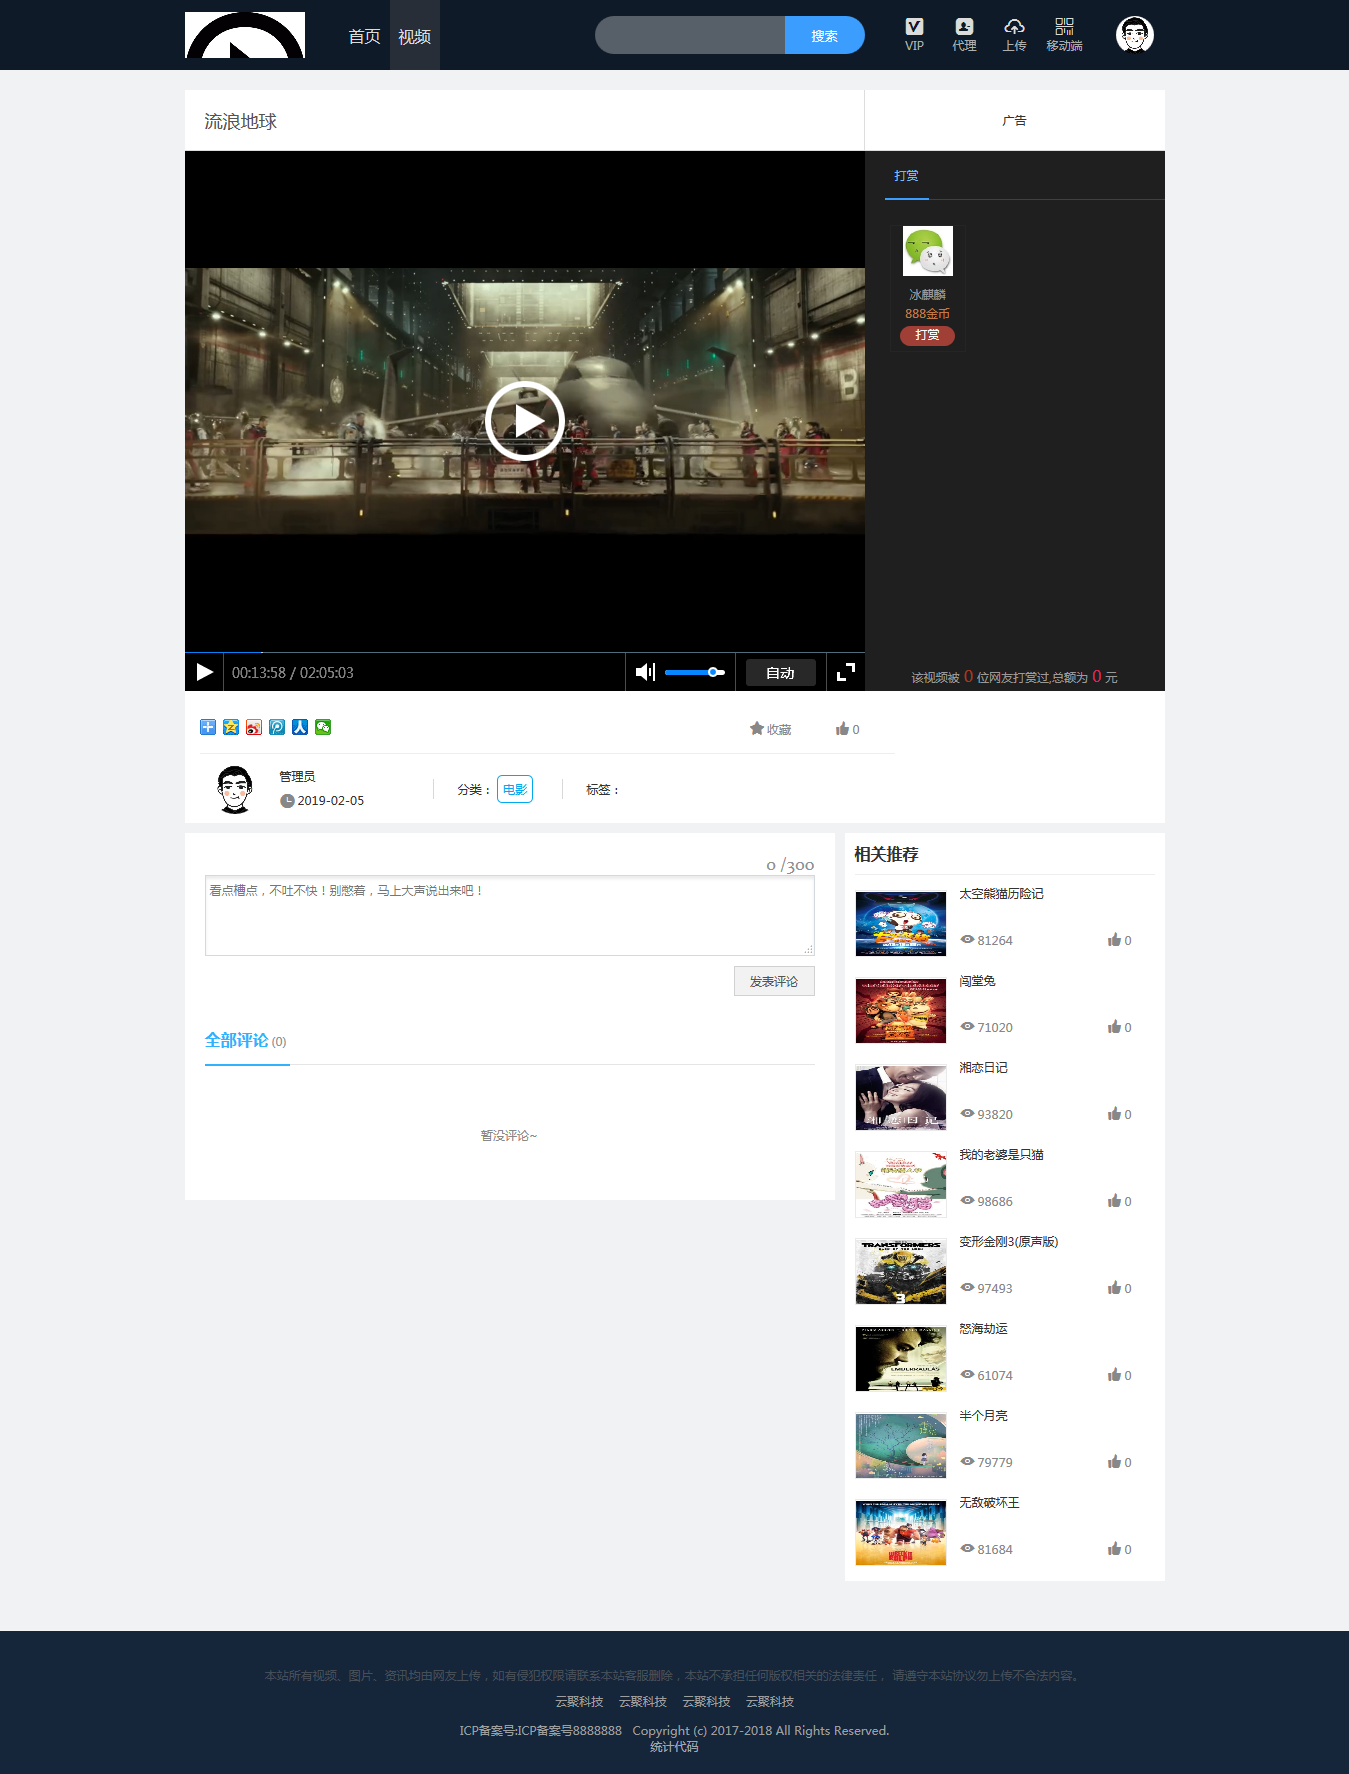
Task: Mute the video with the speaker icon
Action: 645,672
